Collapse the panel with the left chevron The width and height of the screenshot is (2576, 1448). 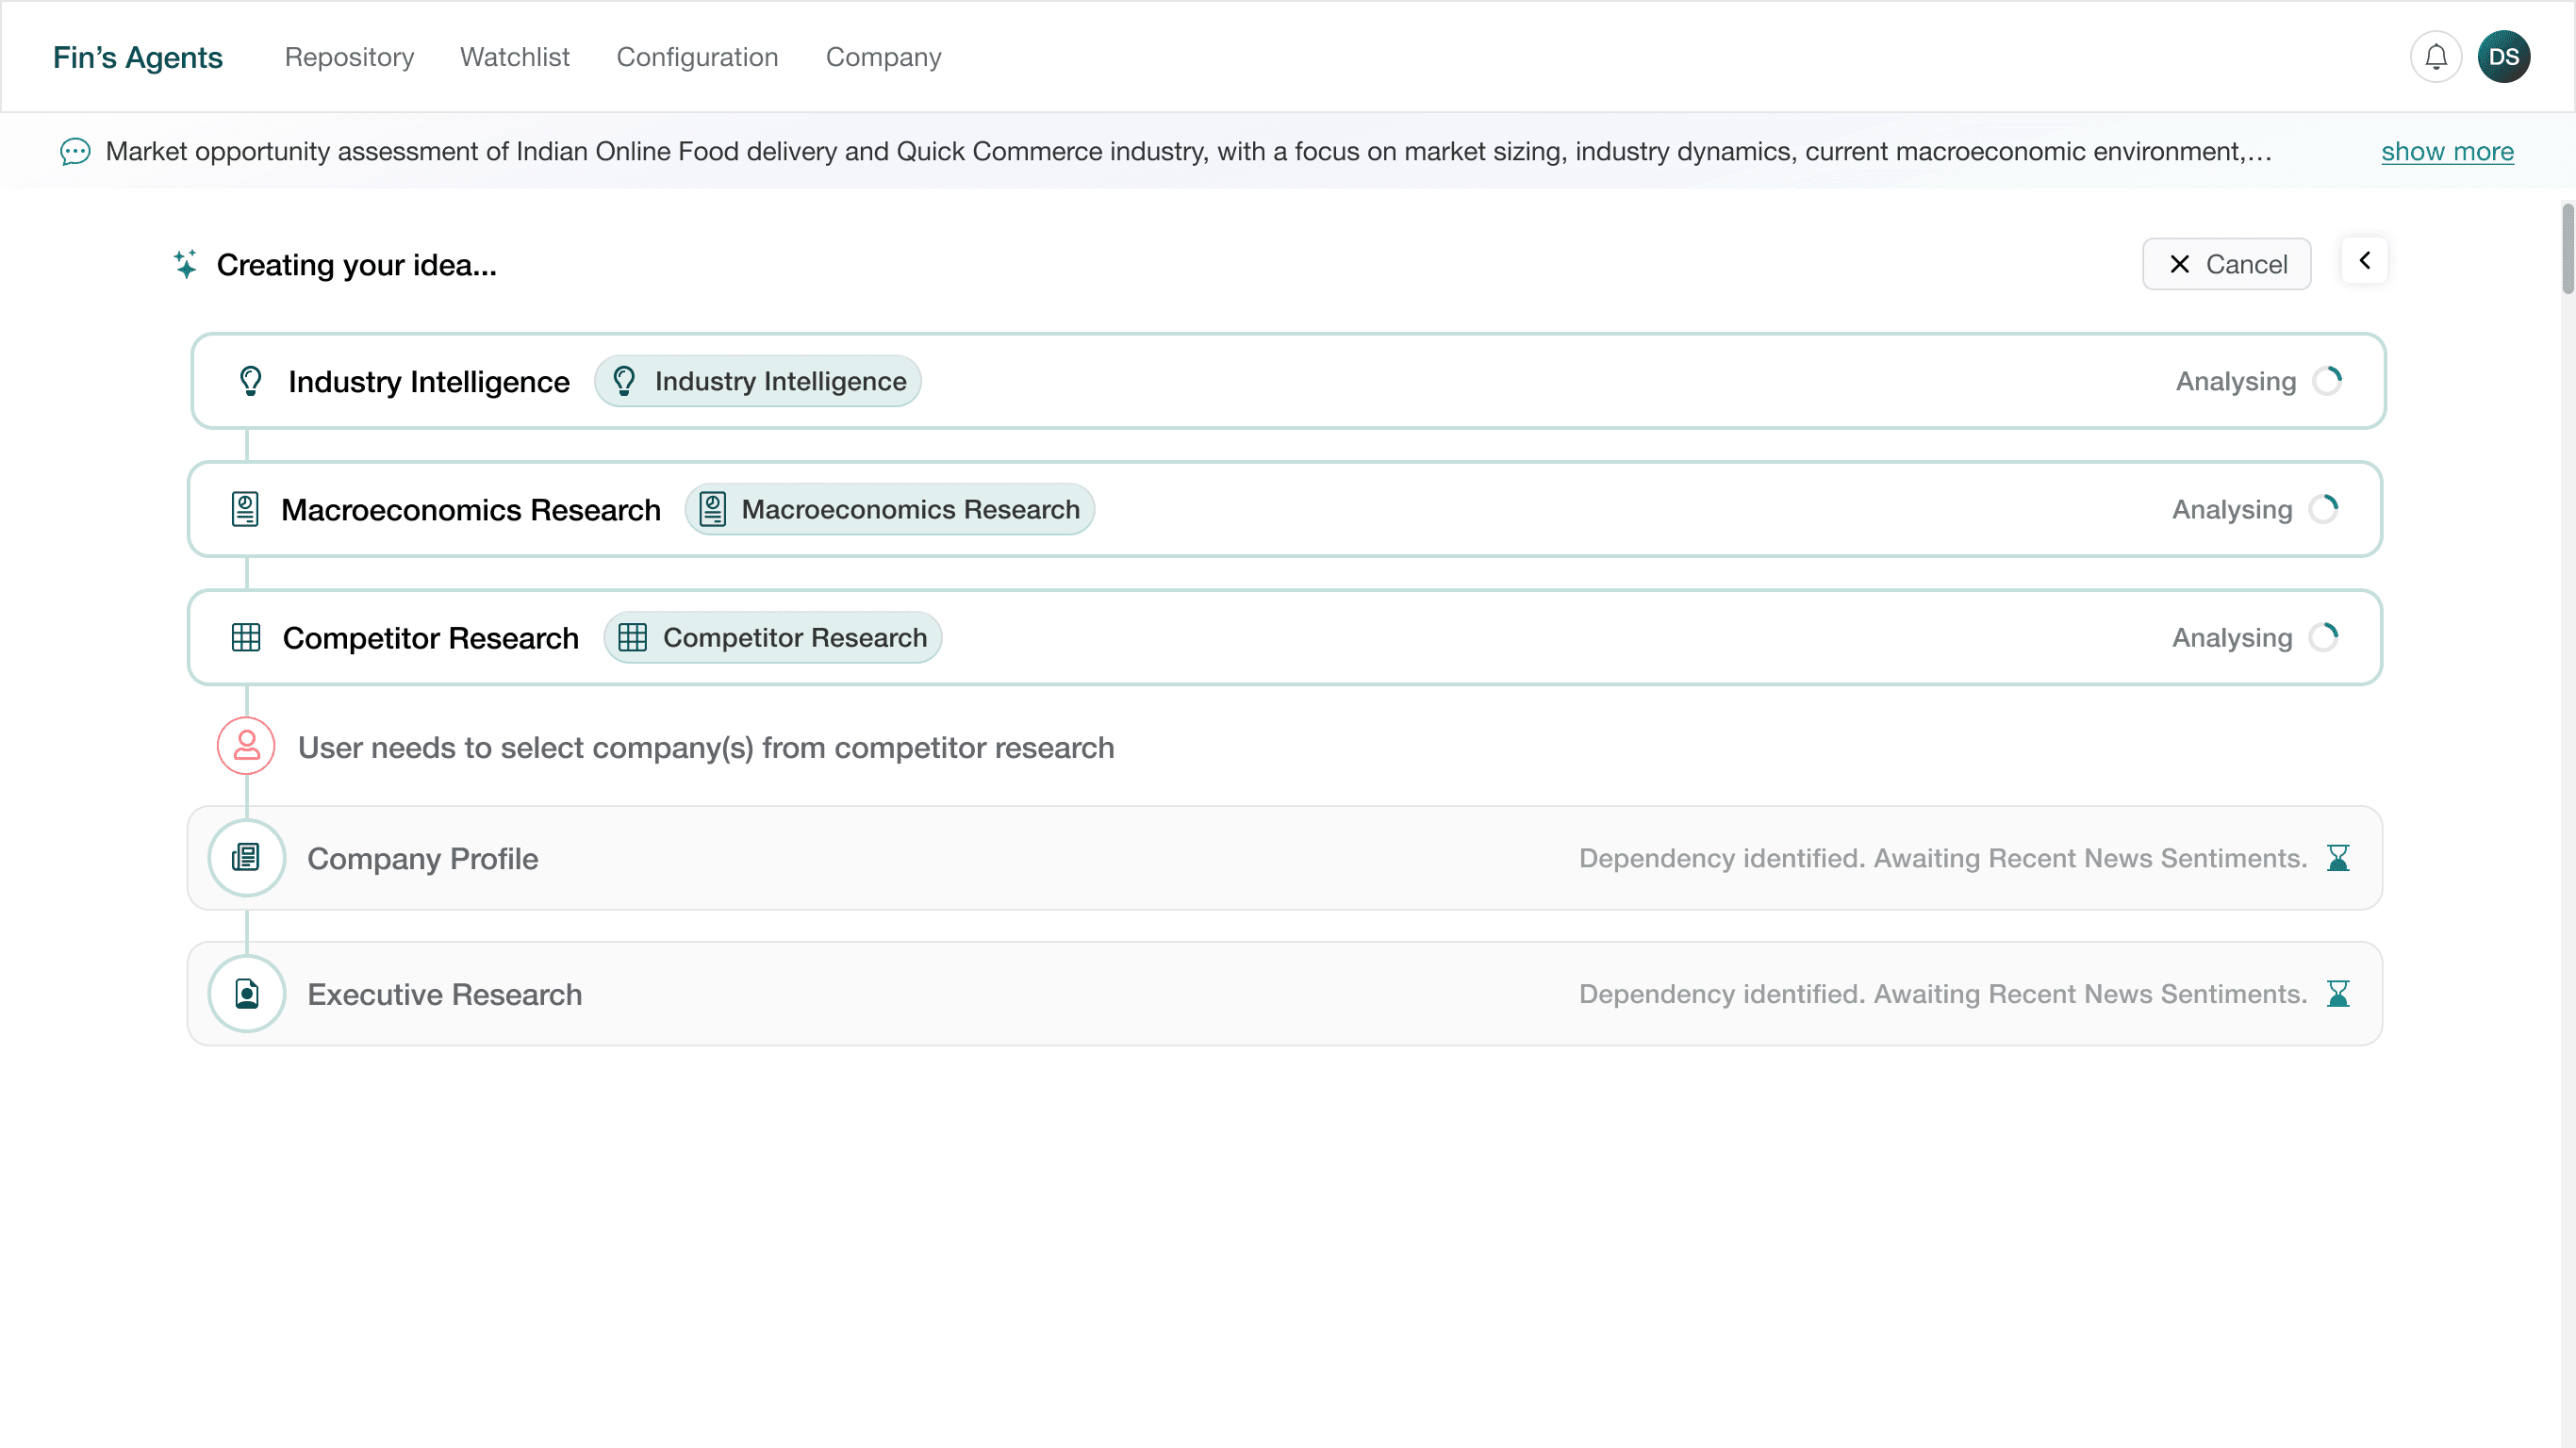(x=2365, y=261)
